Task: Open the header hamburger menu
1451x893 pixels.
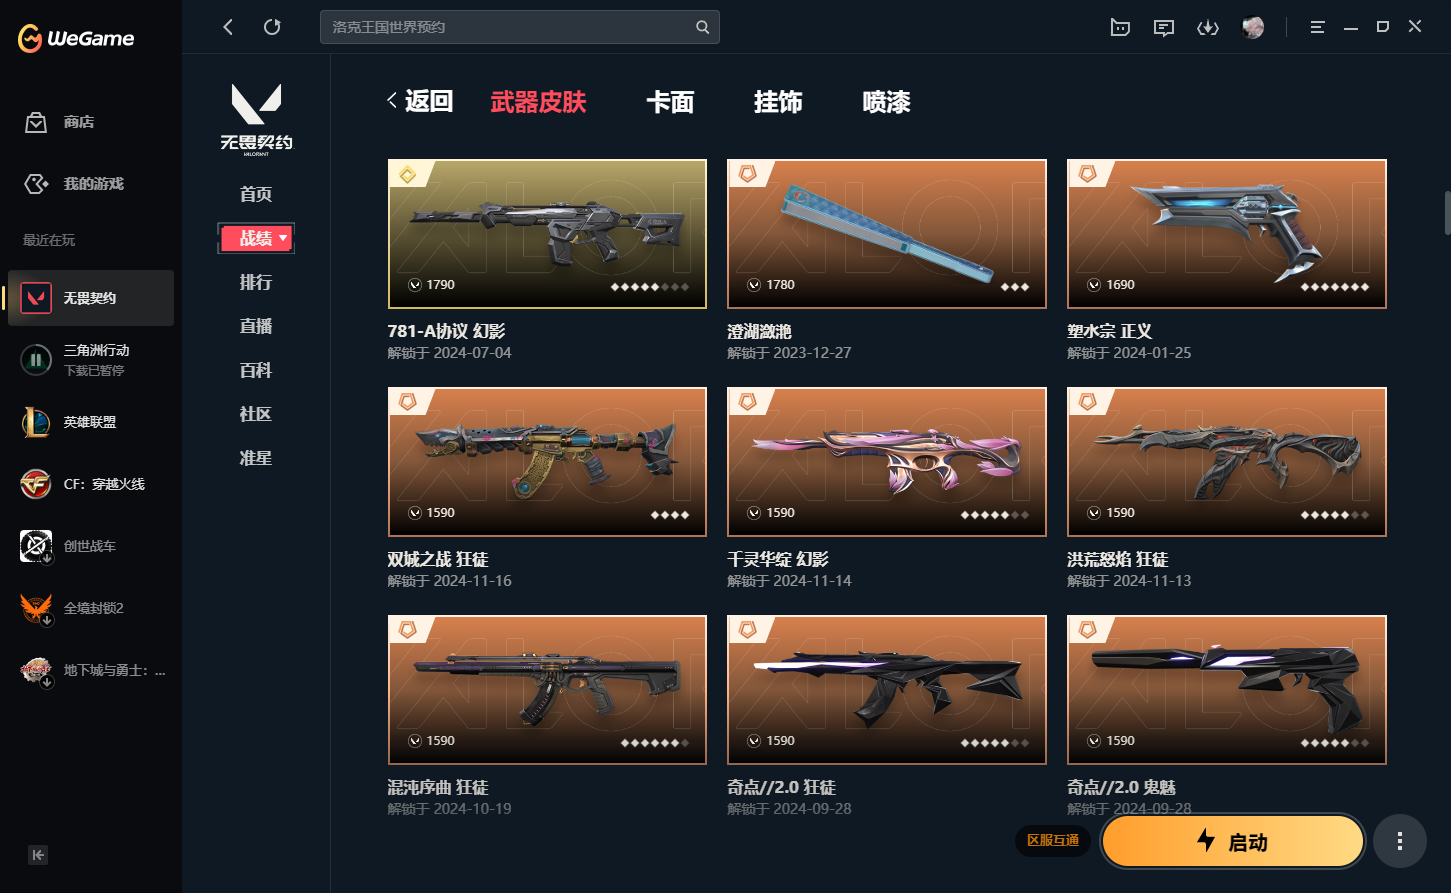Action: pos(1317,28)
